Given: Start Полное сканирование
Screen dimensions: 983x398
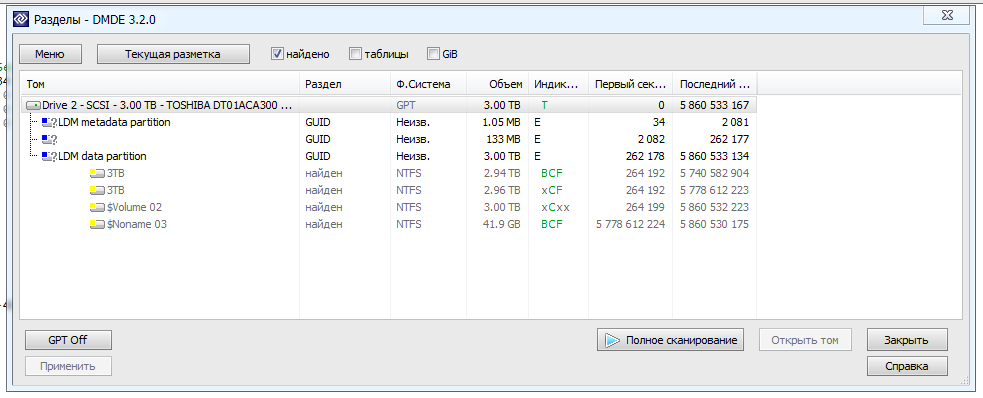Looking at the screenshot, I should click(670, 340).
